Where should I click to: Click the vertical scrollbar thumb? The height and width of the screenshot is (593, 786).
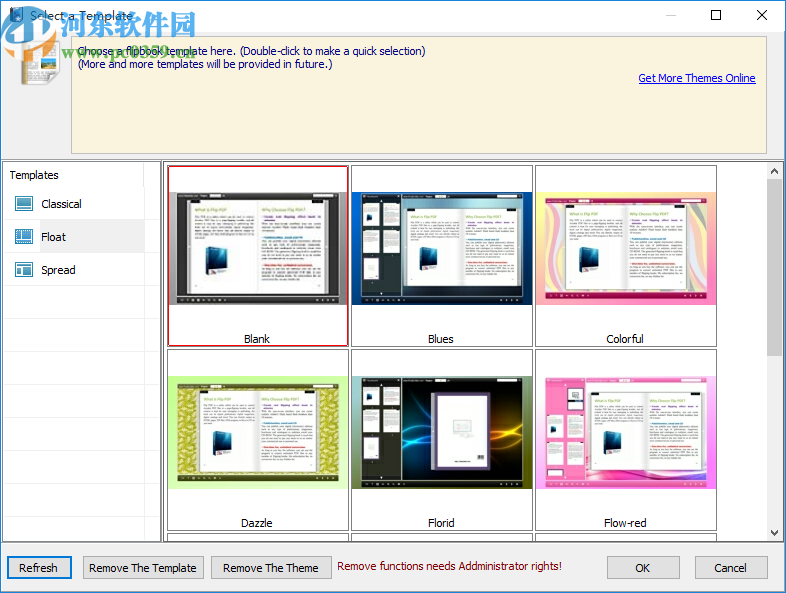point(774,267)
